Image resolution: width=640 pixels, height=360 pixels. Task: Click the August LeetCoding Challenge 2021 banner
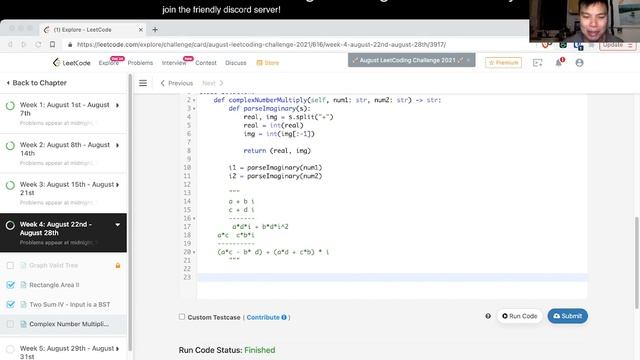pos(411,60)
